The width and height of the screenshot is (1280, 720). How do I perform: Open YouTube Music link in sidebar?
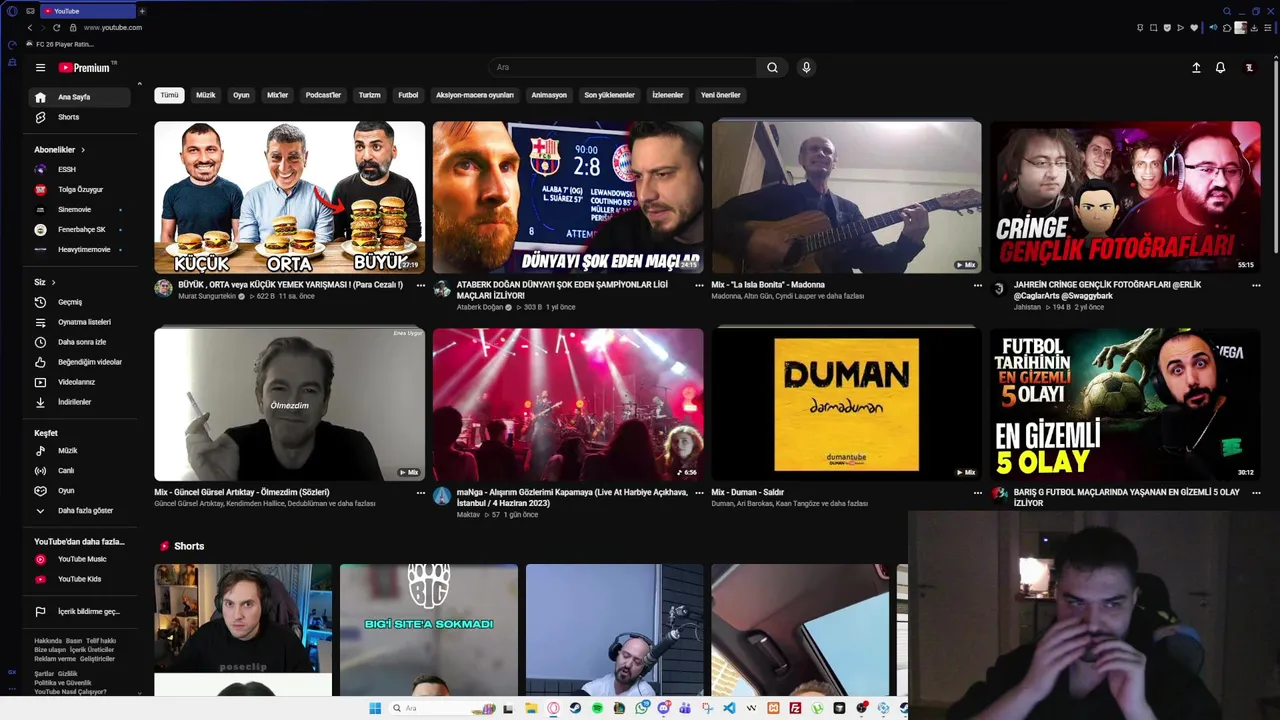pos(79,559)
